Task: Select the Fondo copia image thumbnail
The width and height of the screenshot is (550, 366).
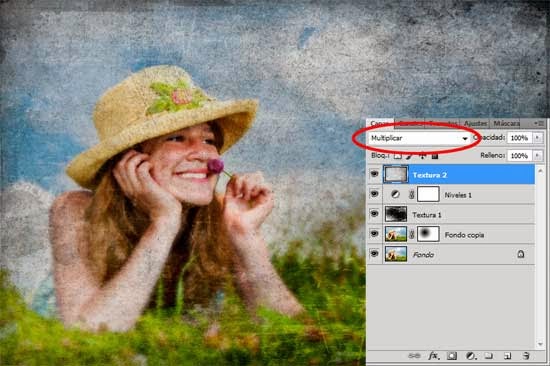Action: [x=396, y=234]
